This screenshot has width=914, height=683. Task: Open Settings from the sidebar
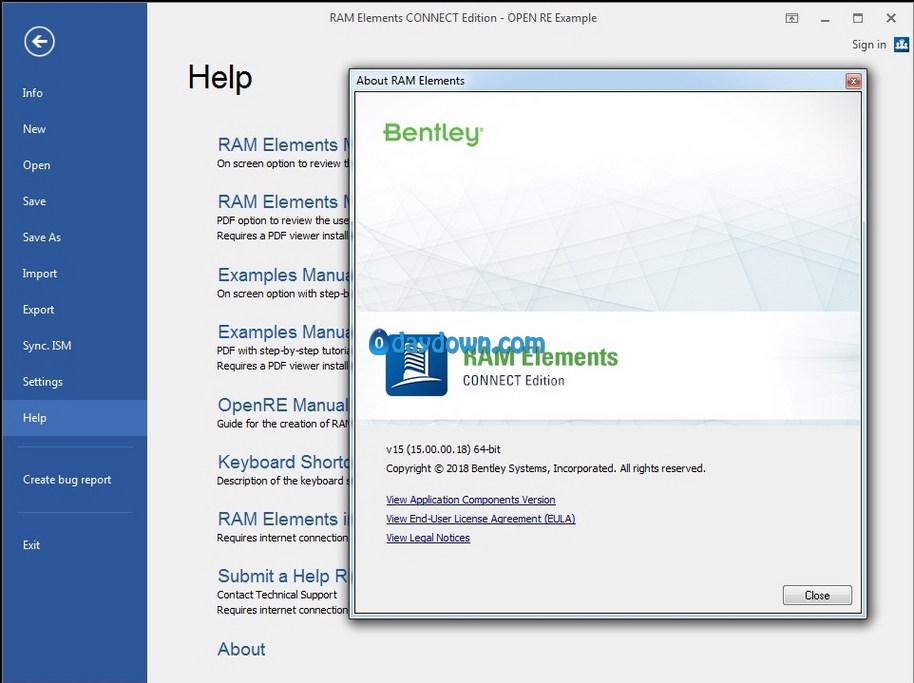[x=43, y=382]
